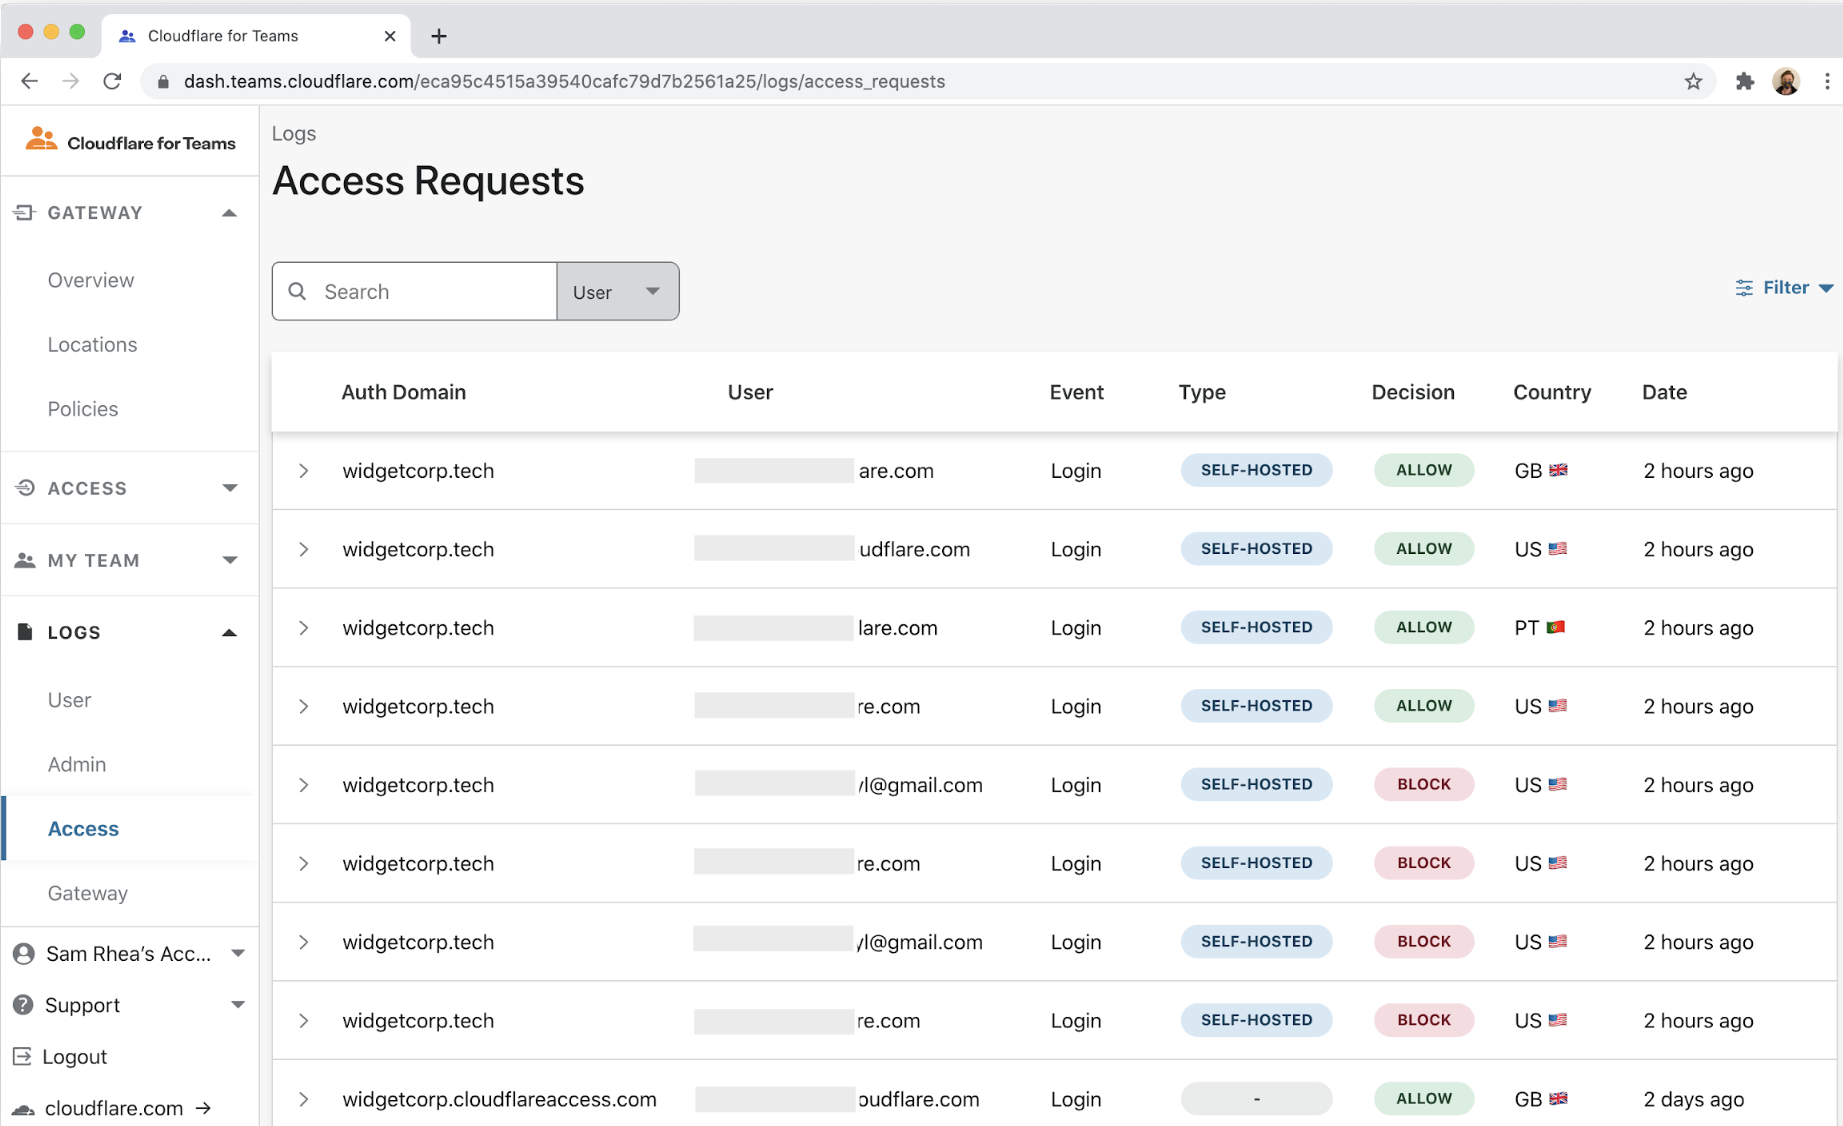The width and height of the screenshot is (1843, 1126).
Task: Click the search magnifier icon
Action: [x=297, y=291]
